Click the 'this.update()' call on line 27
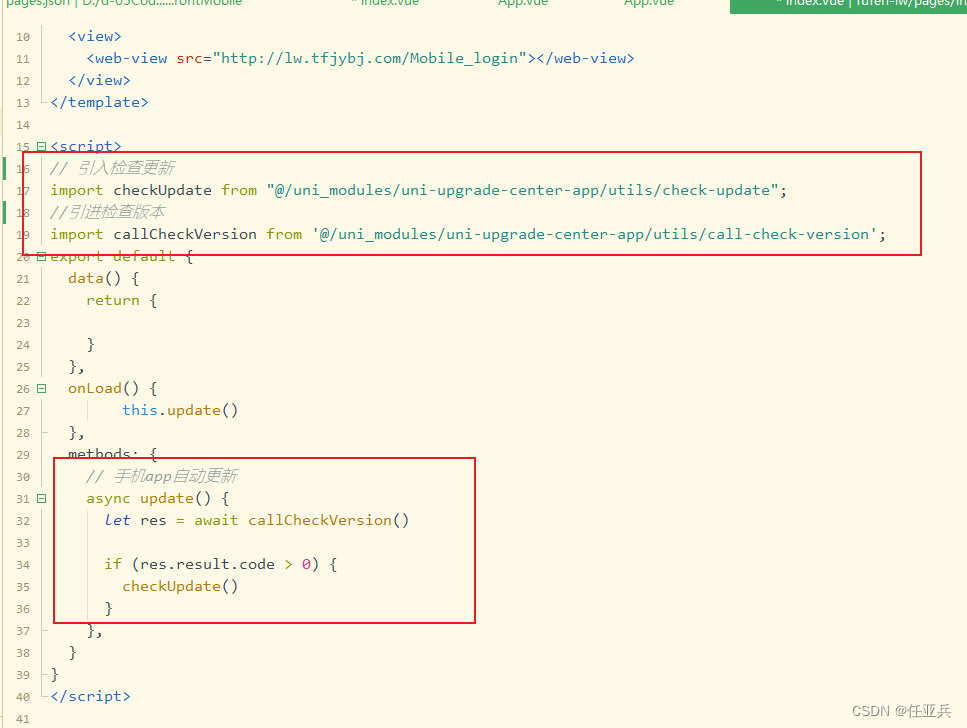 [x=180, y=410]
